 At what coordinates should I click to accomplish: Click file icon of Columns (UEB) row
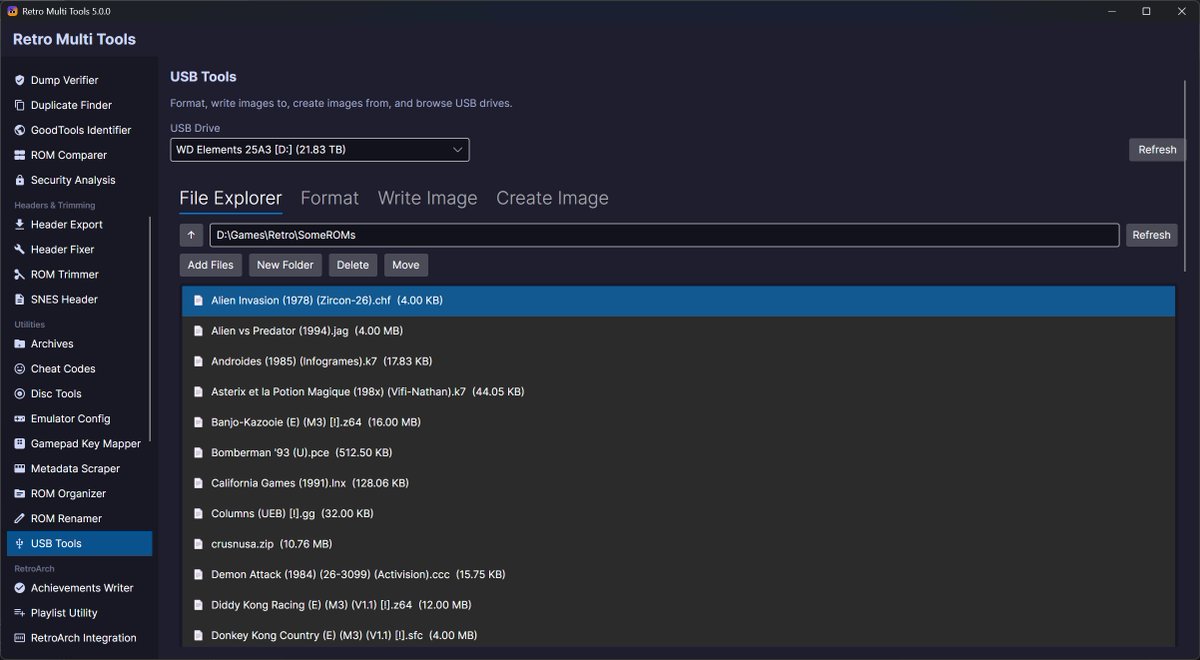(x=198, y=514)
